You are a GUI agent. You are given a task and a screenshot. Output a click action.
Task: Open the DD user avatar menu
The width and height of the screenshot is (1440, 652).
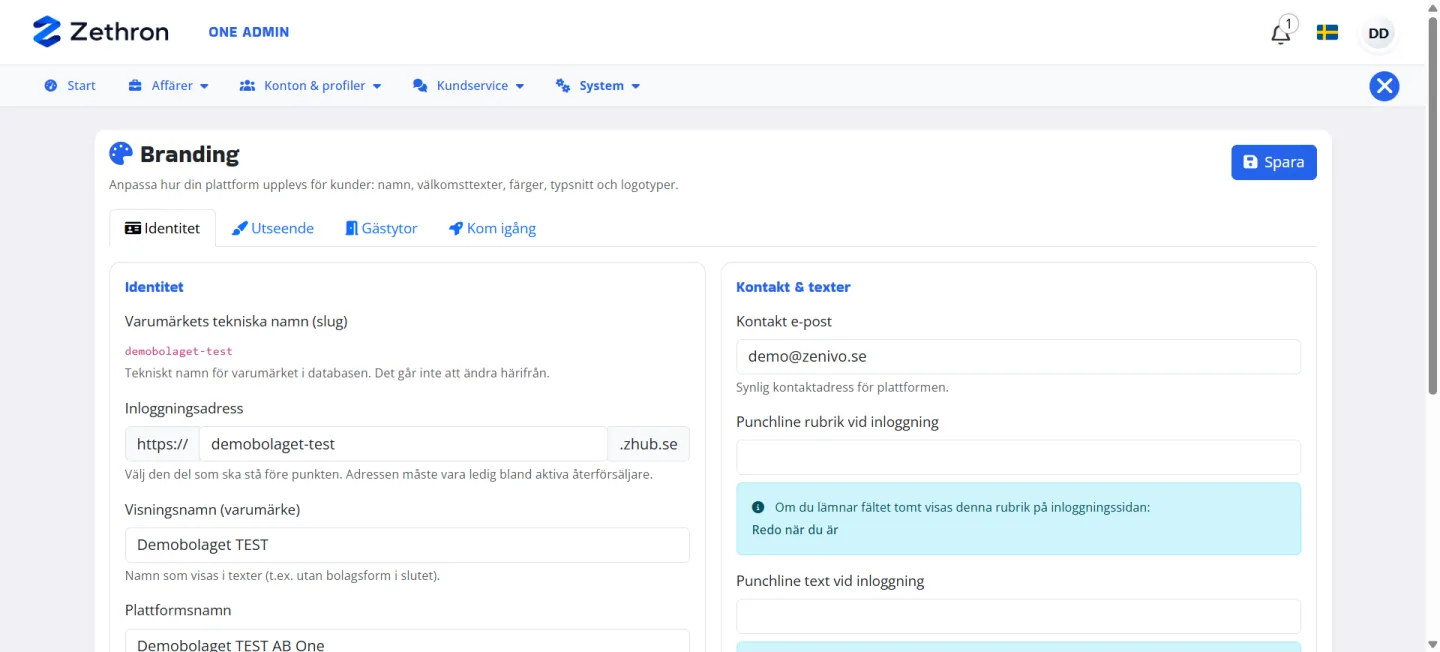1378,33
